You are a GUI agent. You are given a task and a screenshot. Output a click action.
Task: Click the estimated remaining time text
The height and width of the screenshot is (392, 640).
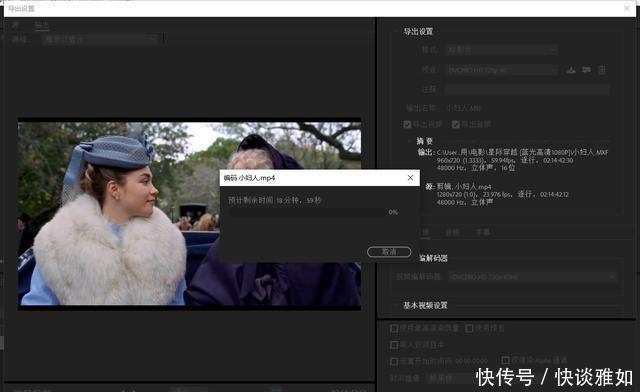click(275, 200)
